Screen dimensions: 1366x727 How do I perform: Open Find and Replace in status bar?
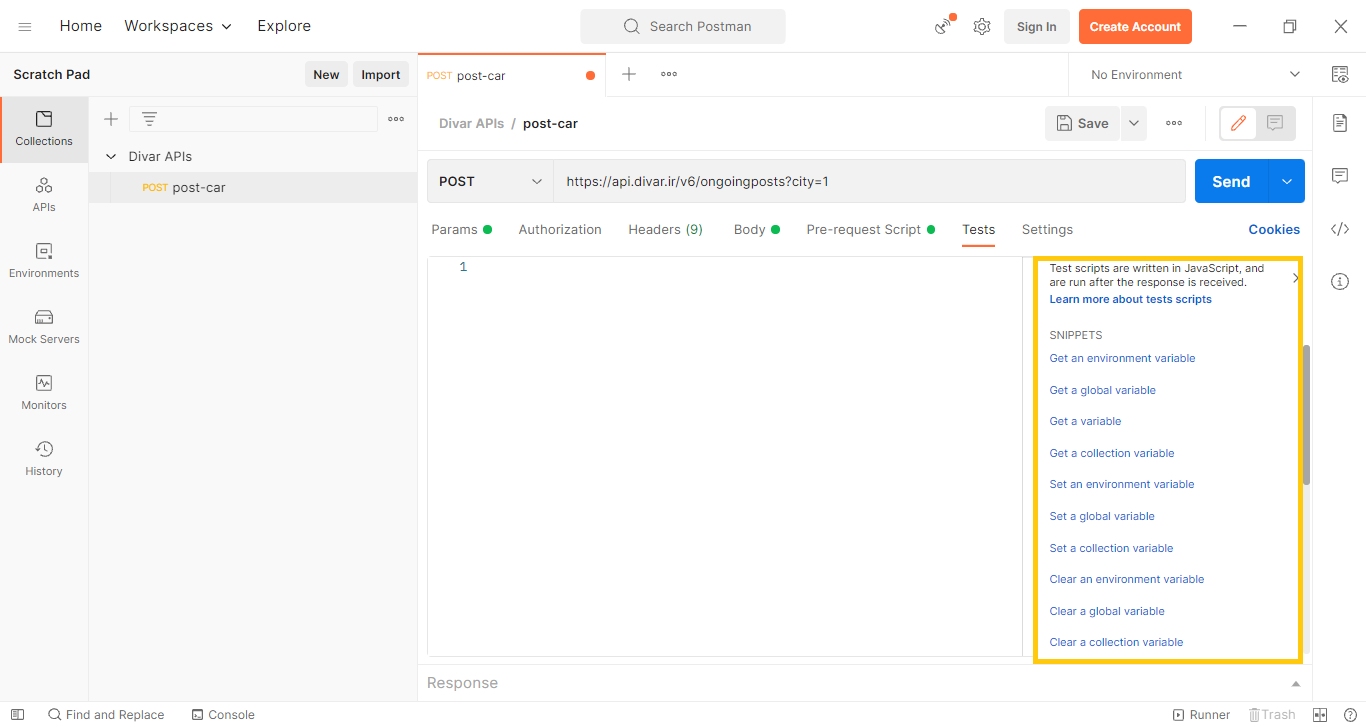coord(106,715)
